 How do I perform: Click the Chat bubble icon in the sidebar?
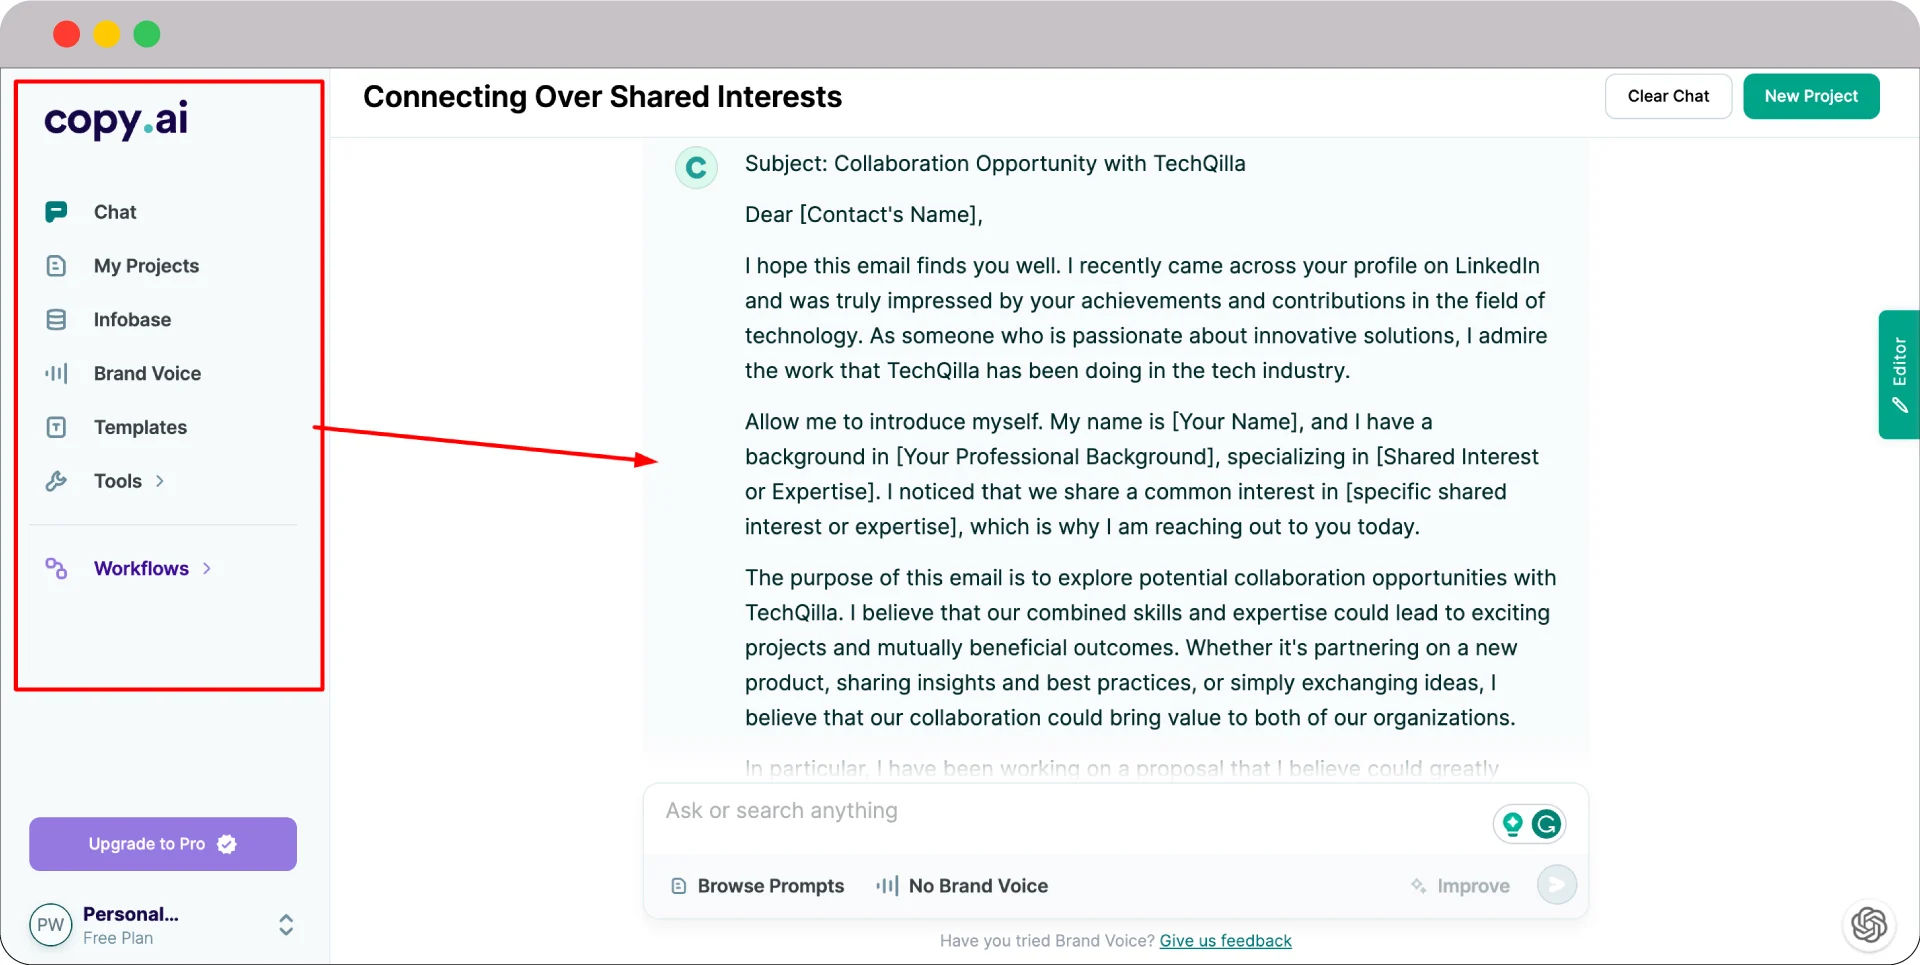pos(56,212)
